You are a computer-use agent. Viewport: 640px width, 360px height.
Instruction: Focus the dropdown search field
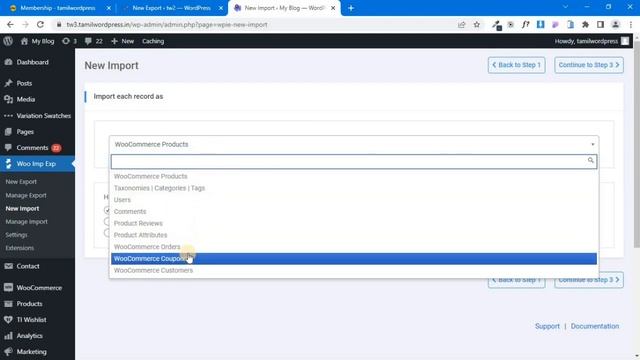pyautogui.click(x=354, y=161)
